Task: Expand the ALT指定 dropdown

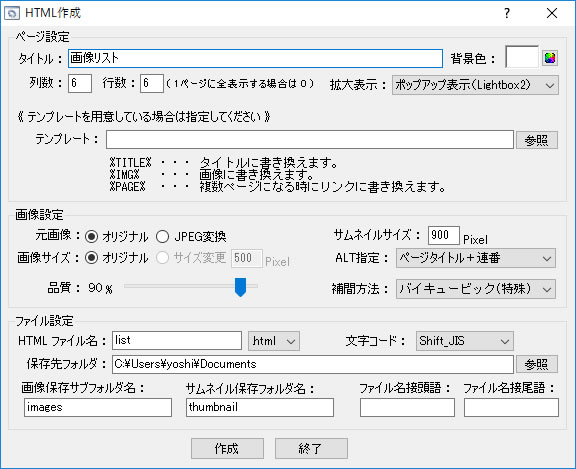Action: pos(476,258)
